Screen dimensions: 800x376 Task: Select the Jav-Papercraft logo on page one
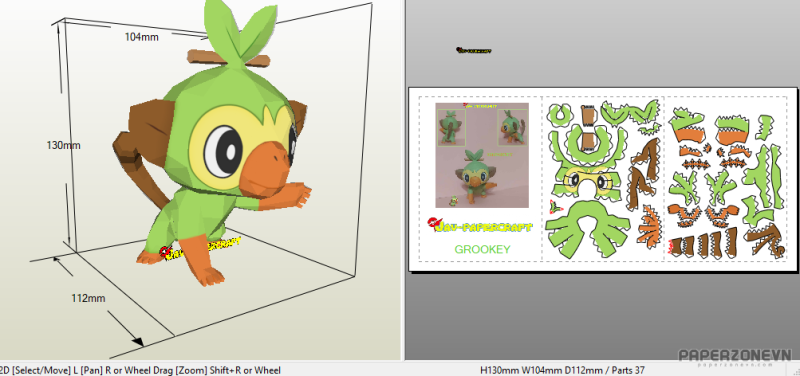(480, 225)
